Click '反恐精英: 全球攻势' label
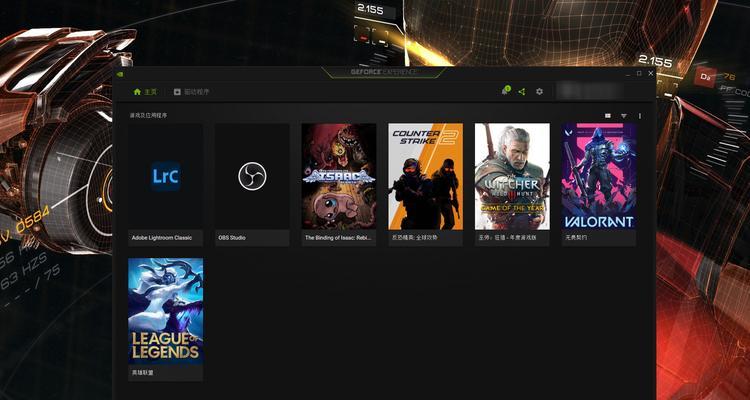Viewport: 750px width, 400px height. pyautogui.click(x=415, y=238)
